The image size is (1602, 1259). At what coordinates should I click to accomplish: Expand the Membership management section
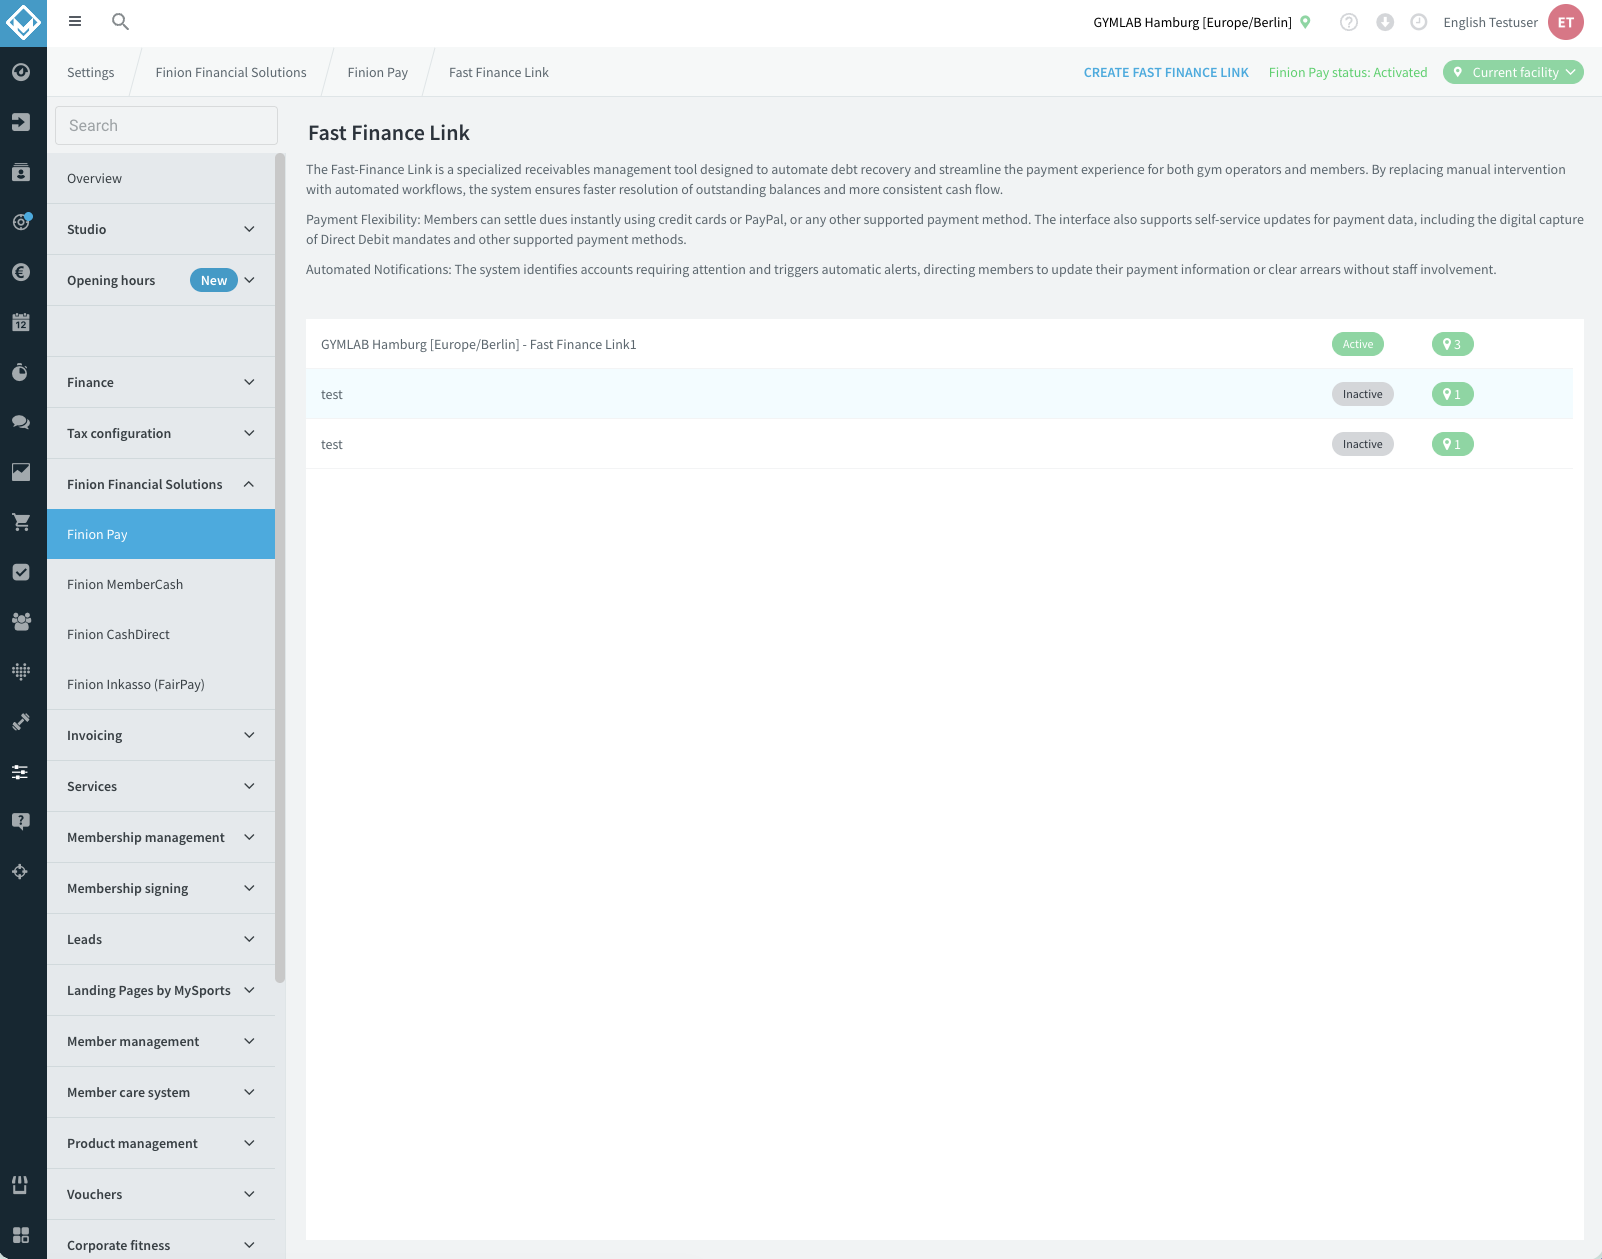point(161,837)
